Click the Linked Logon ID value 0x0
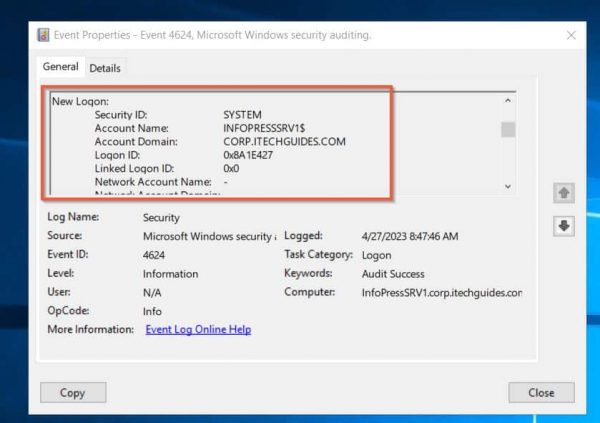Screen dimensions: 600x423 coord(231,168)
